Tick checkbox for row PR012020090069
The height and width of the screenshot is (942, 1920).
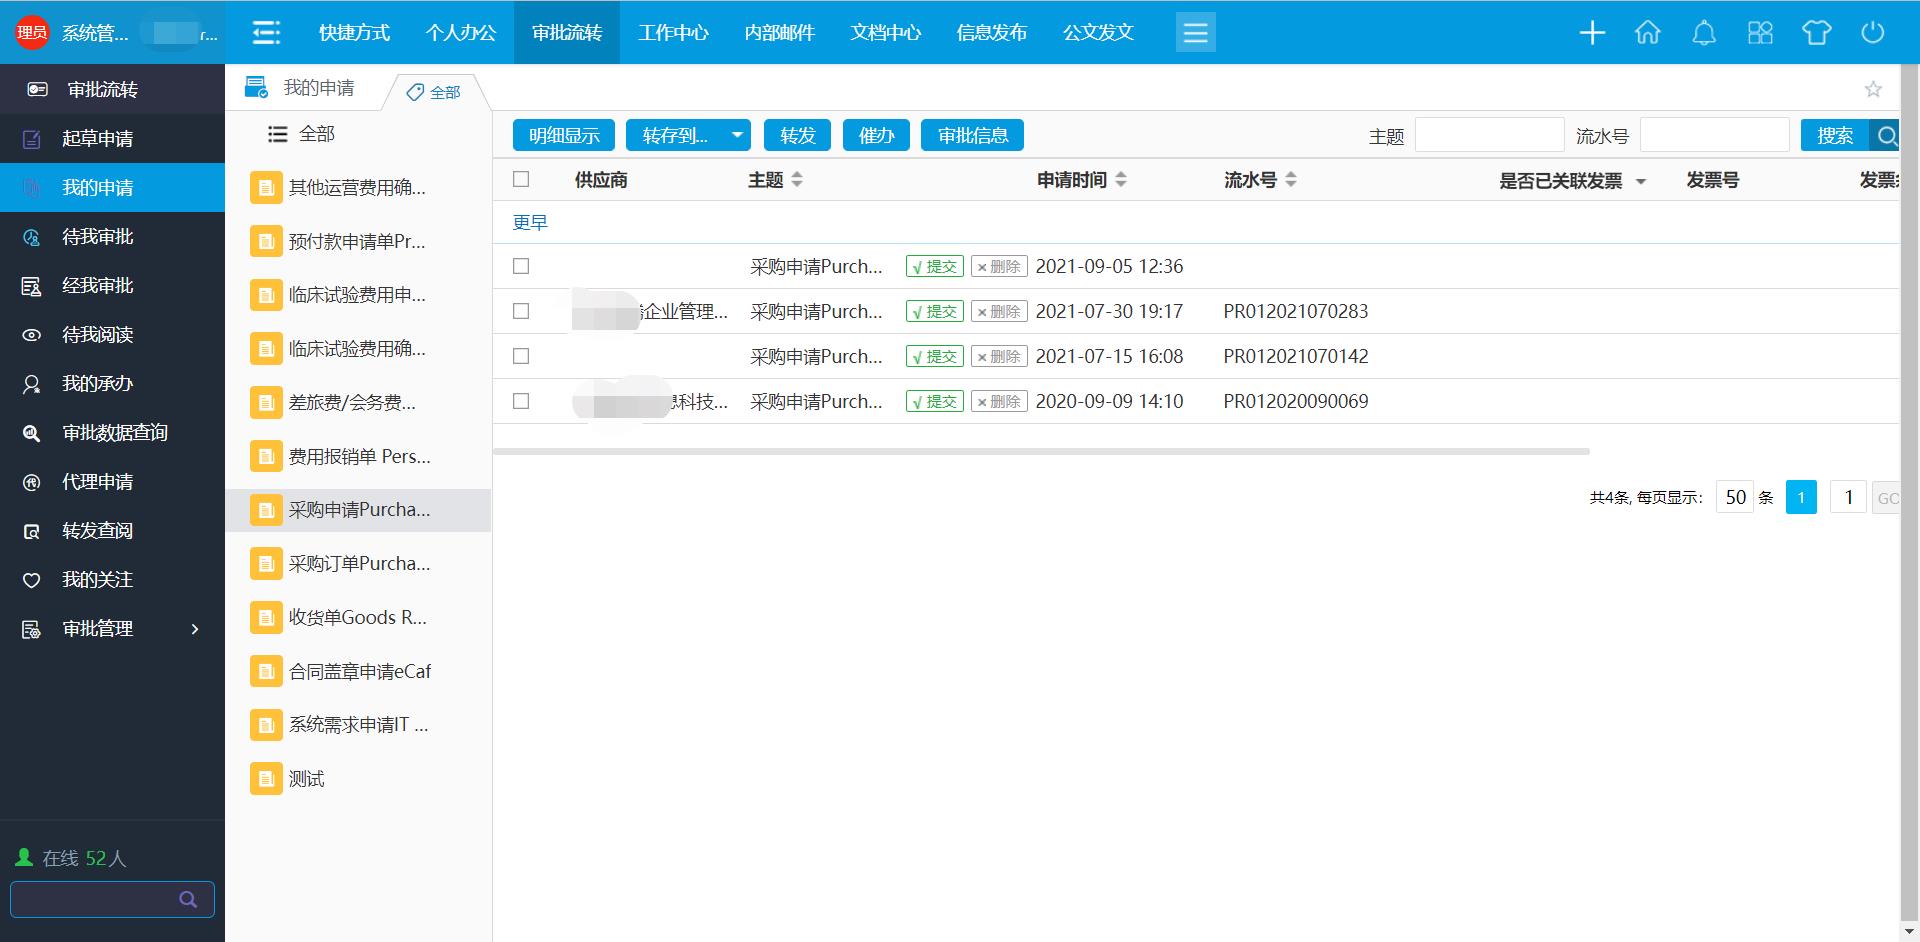click(521, 401)
